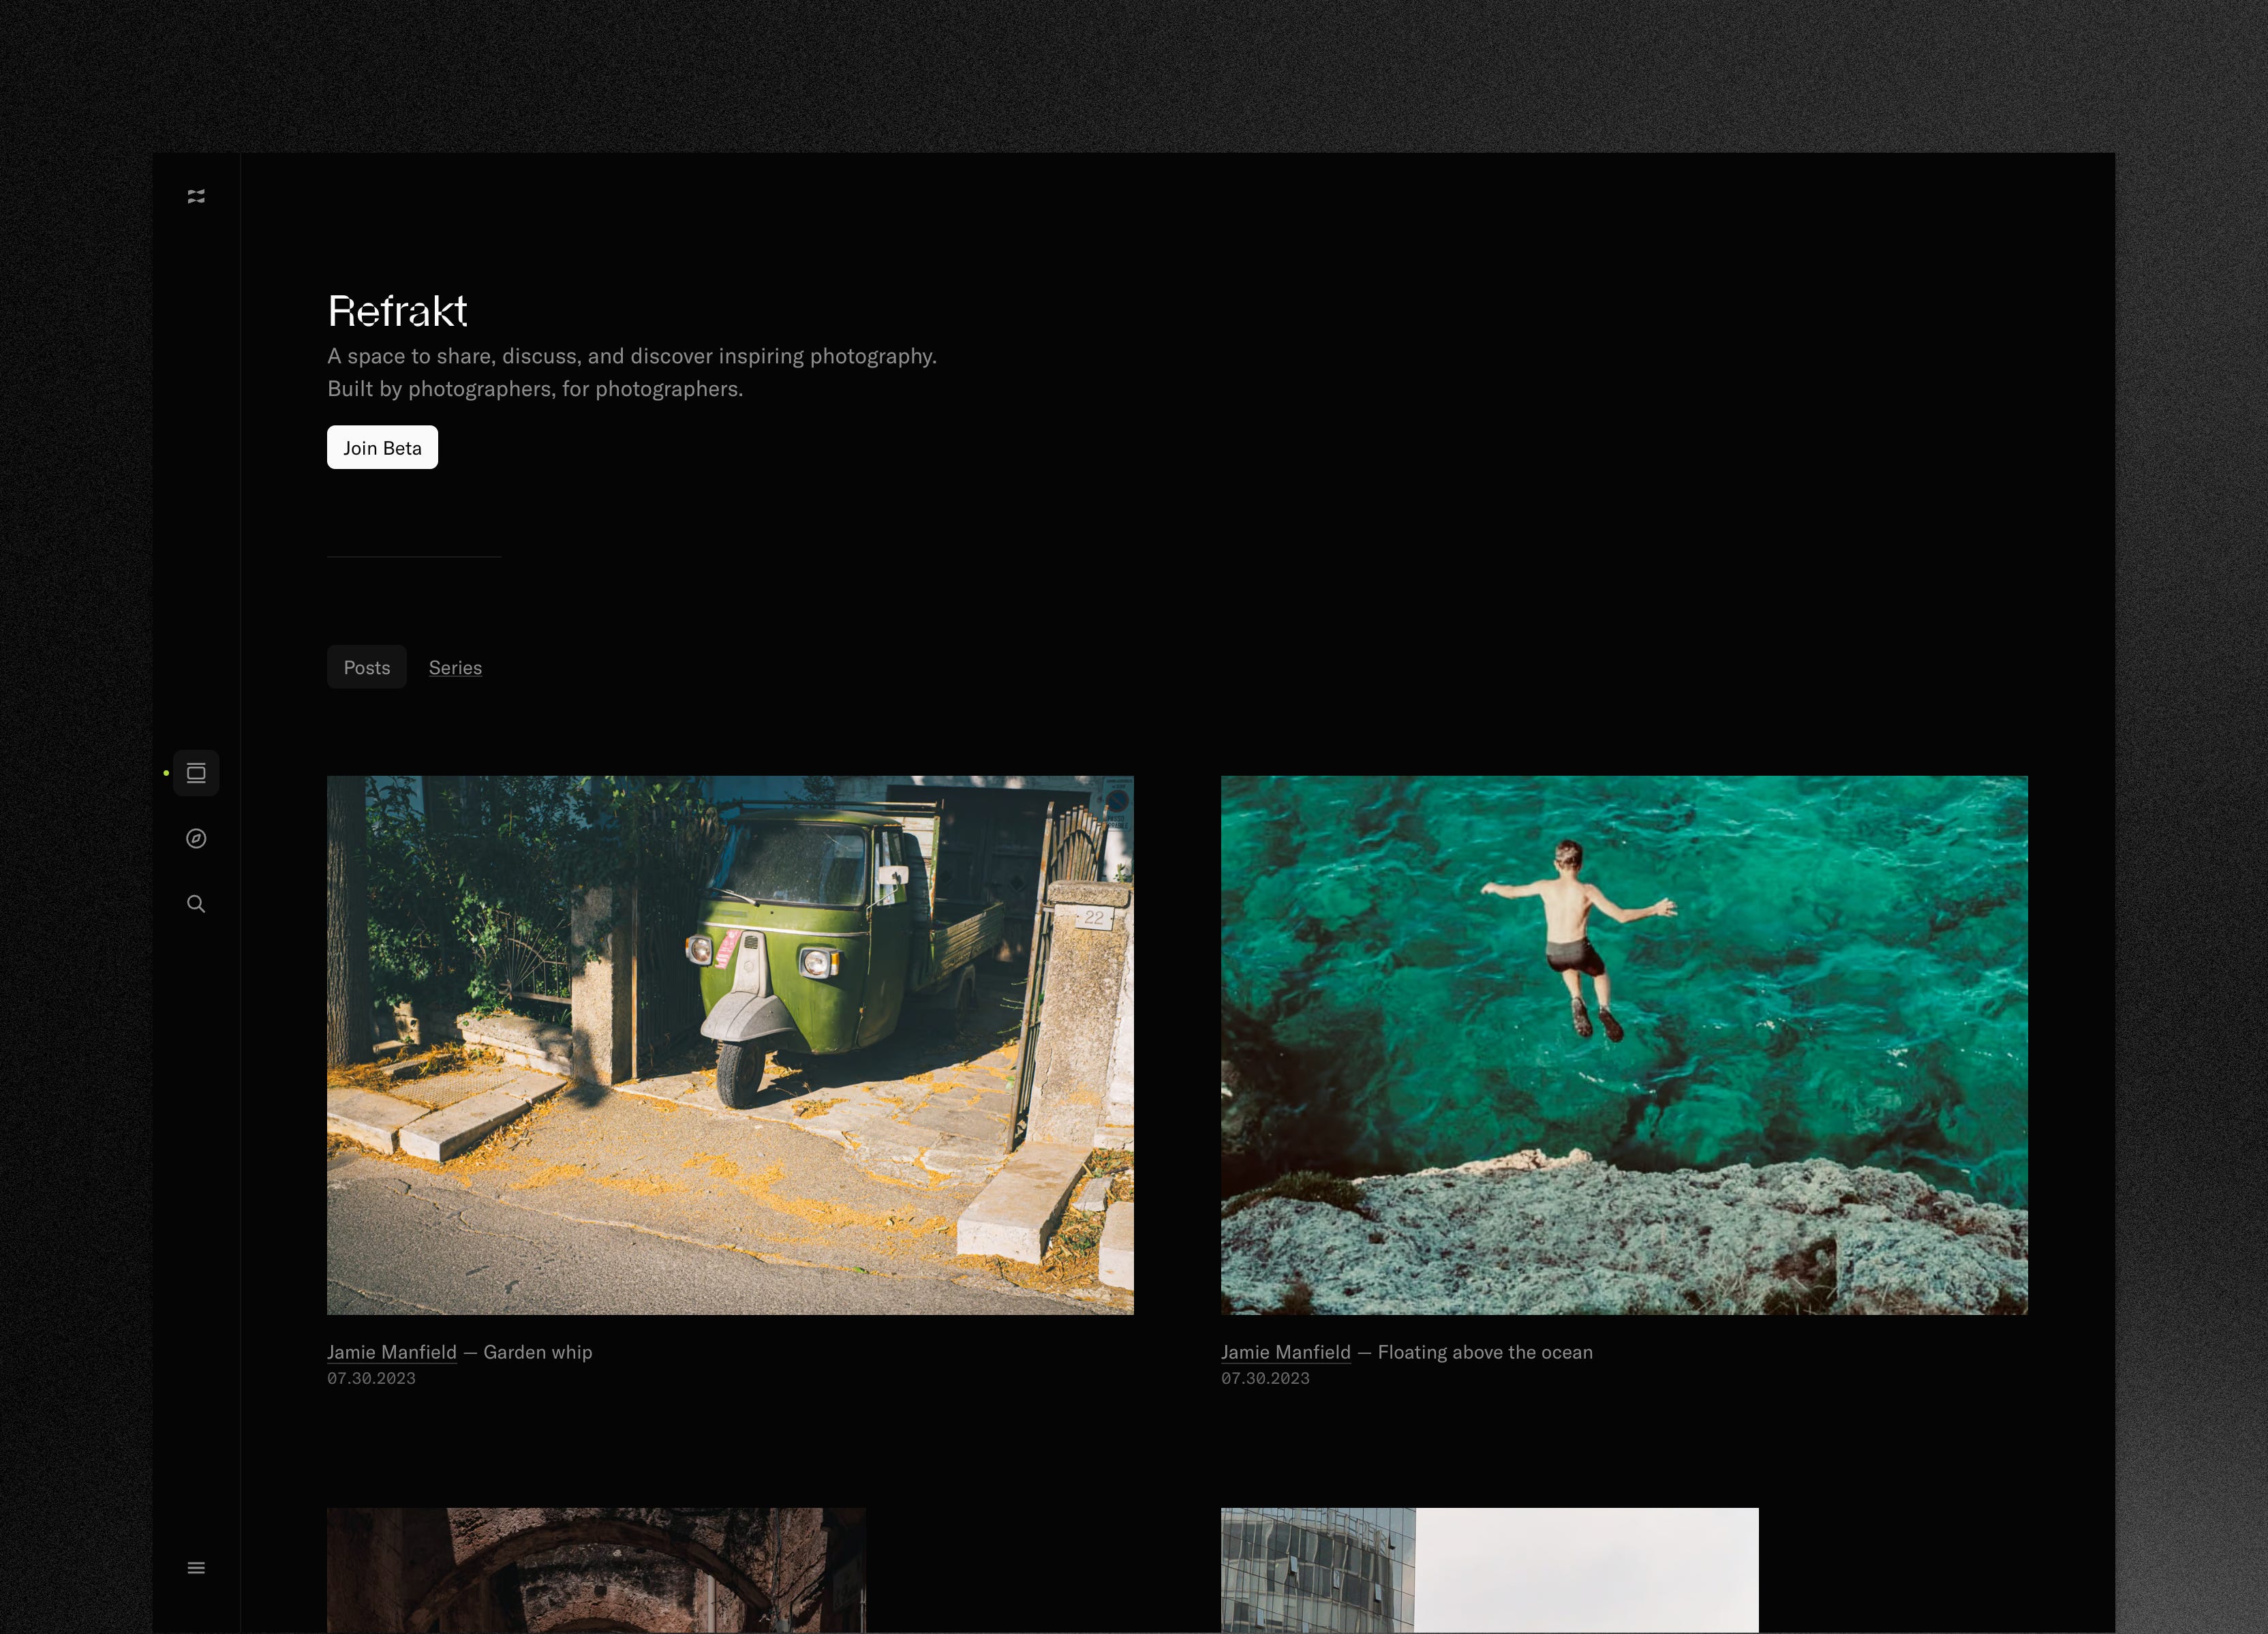The image size is (2268, 1634).
Task: Click the date under Garden whip post
Action: [371, 1378]
